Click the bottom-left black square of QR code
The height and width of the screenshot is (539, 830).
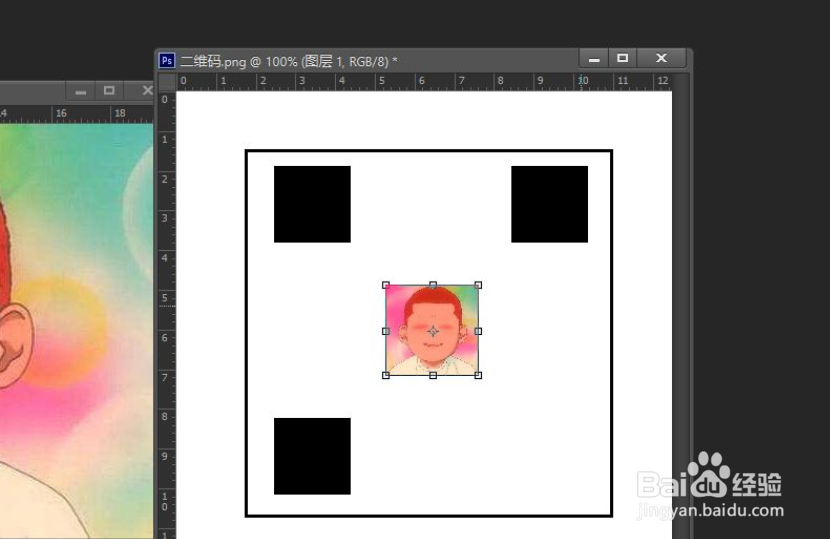pos(312,456)
